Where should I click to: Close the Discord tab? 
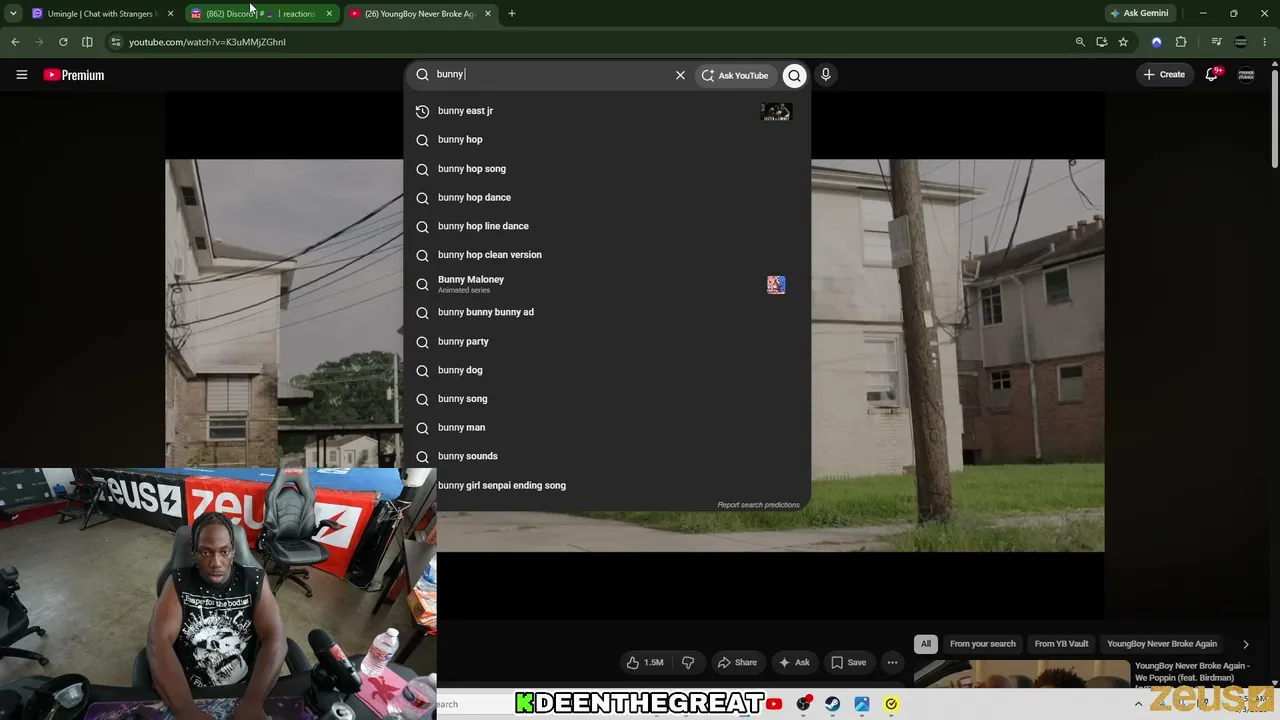(x=329, y=14)
